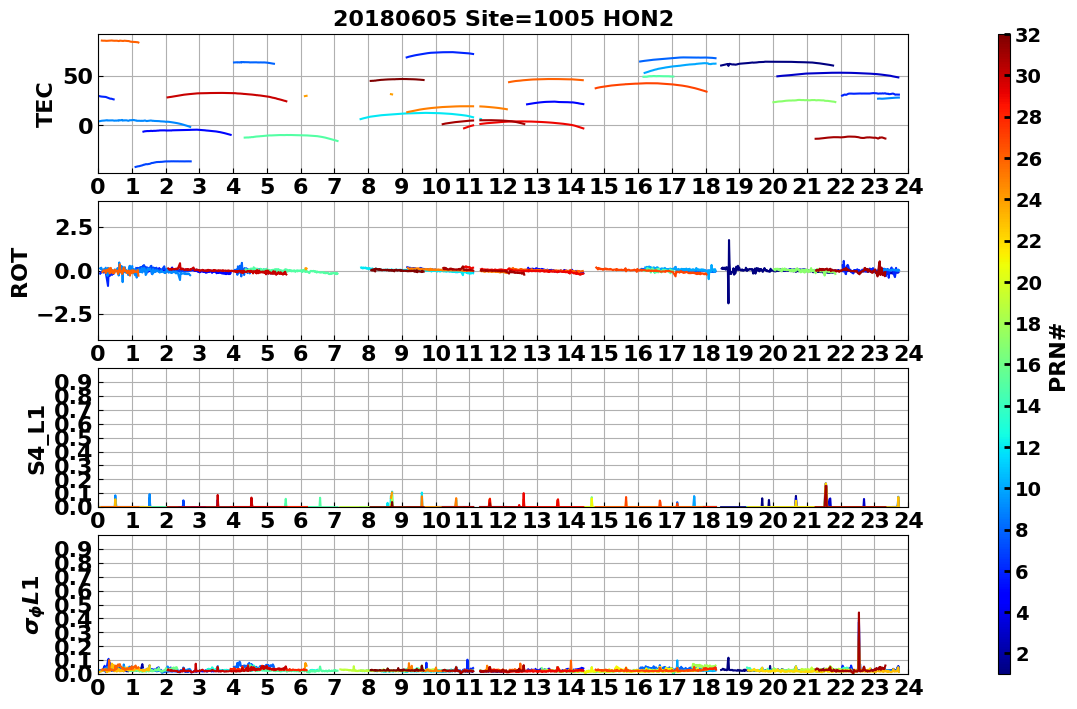This screenshot has height=709, width=1077.
Task: Click the colorbar tick label "6"
Action: [x=1022, y=571]
